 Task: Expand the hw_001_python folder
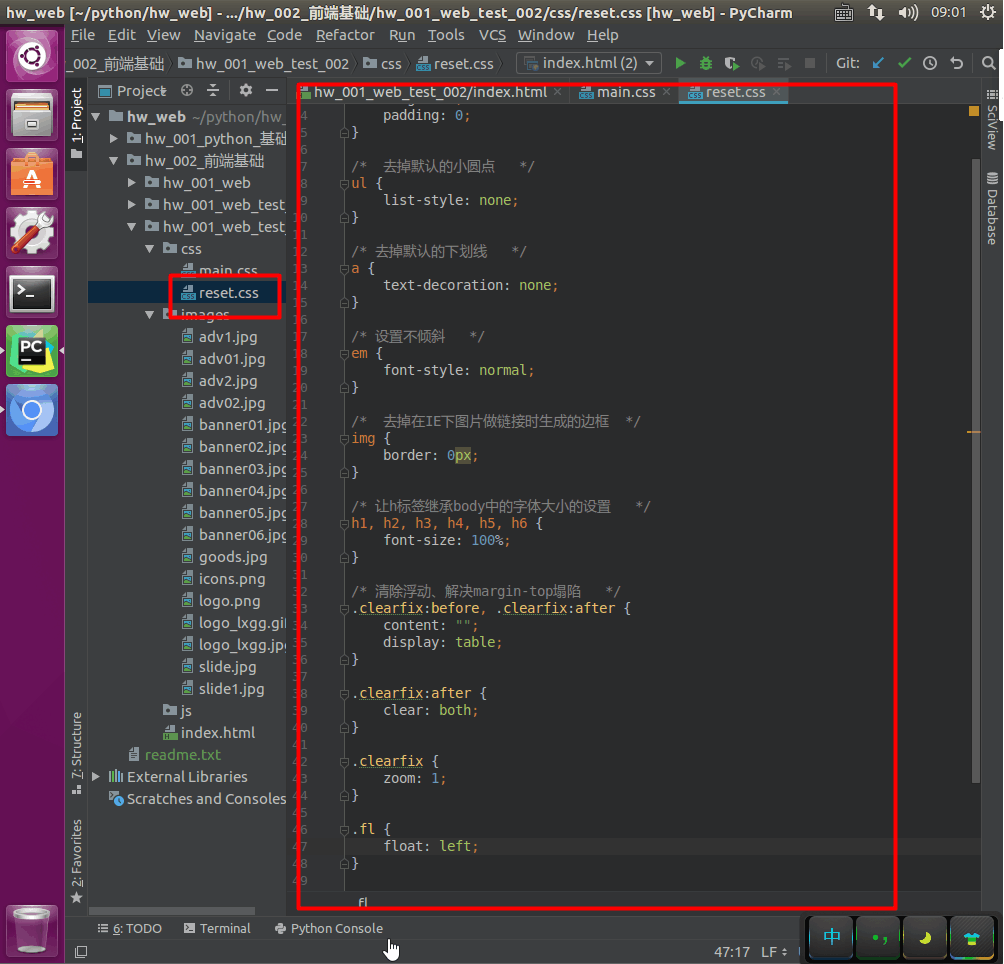coord(114,139)
